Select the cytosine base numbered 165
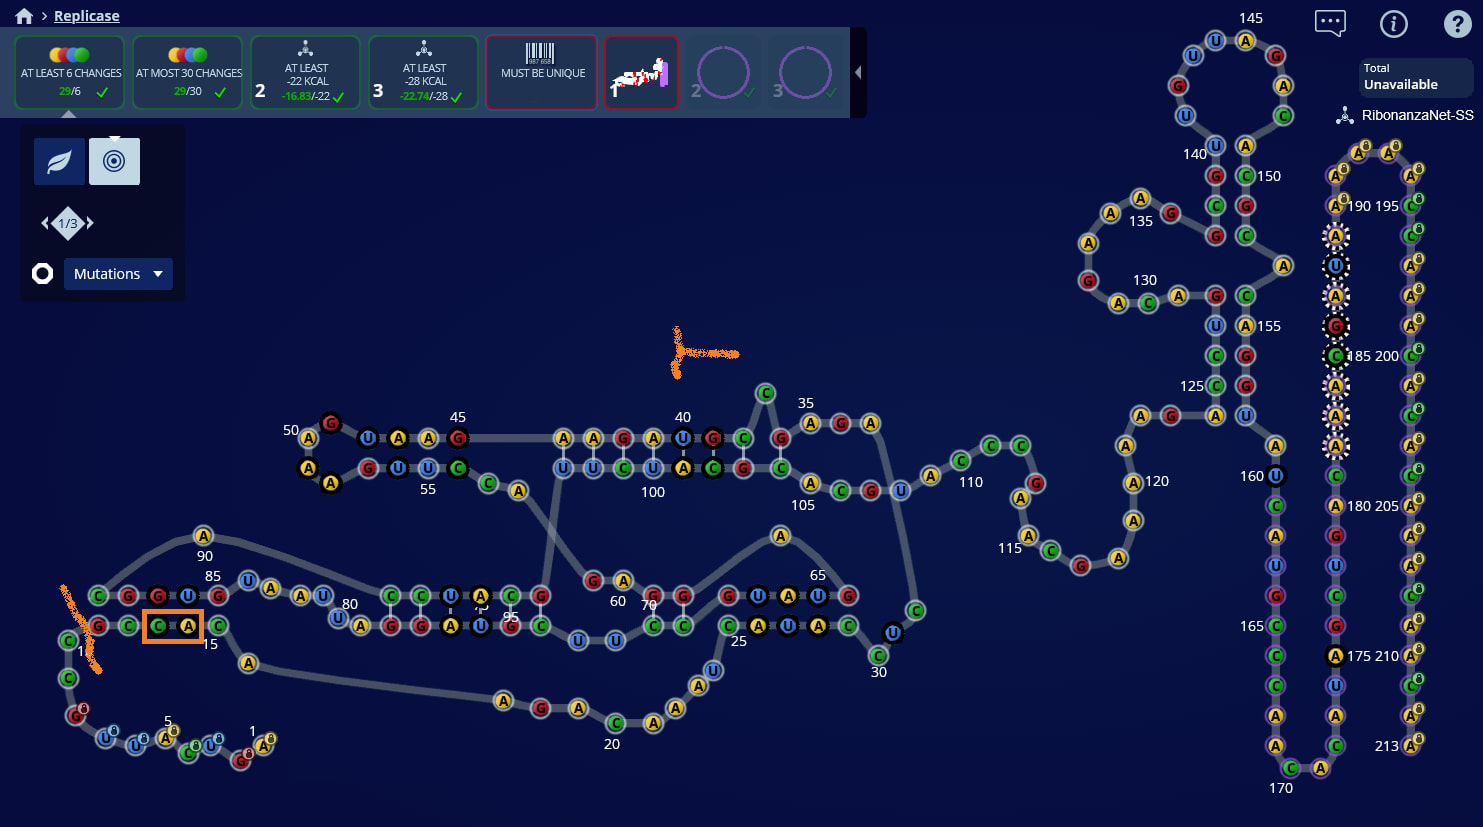Screen dimensions: 1483x827 pyautogui.click(x=1276, y=626)
